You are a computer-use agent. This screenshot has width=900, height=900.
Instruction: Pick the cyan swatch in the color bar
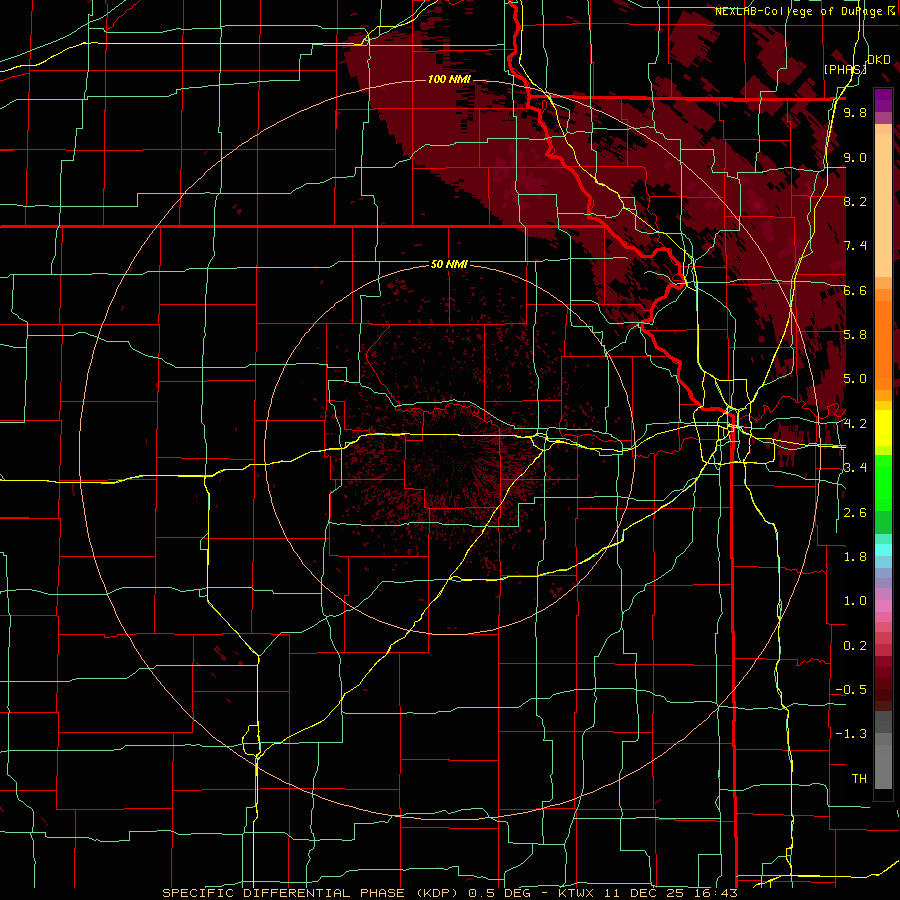tap(883, 550)
